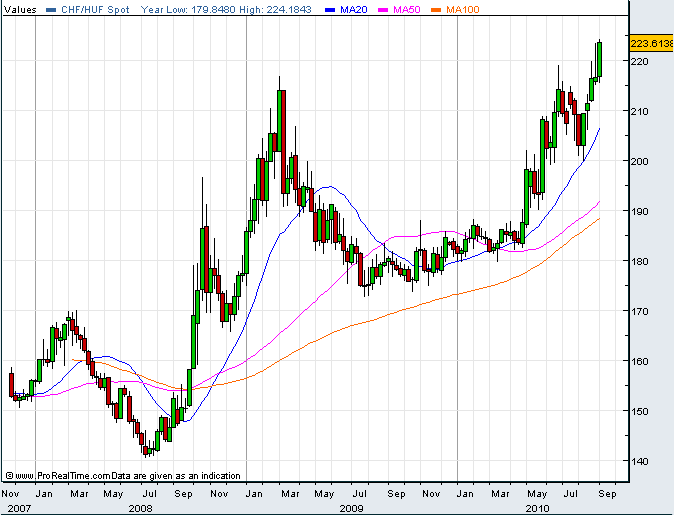Click the 'High: 224.1843' value
The width and height of the screenshot is (674, 515).
275,9
